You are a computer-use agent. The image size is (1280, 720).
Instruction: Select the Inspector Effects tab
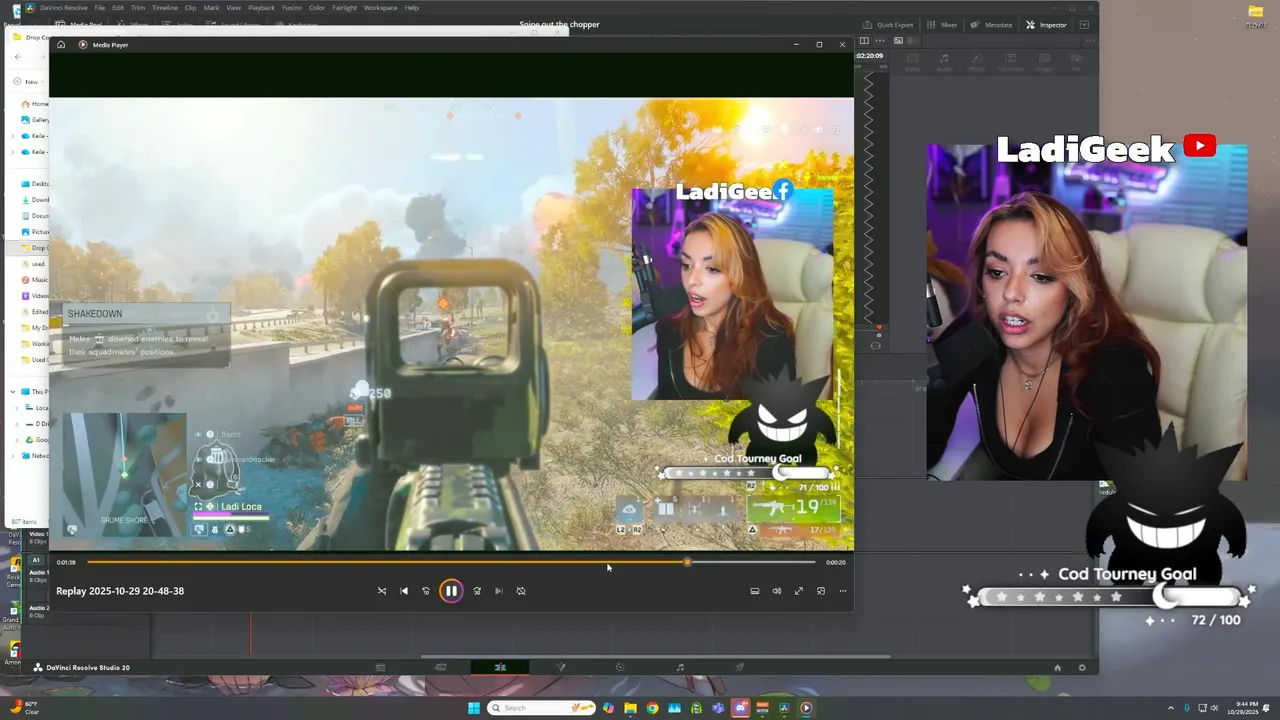pyautogui.click(x=976, y=62)
